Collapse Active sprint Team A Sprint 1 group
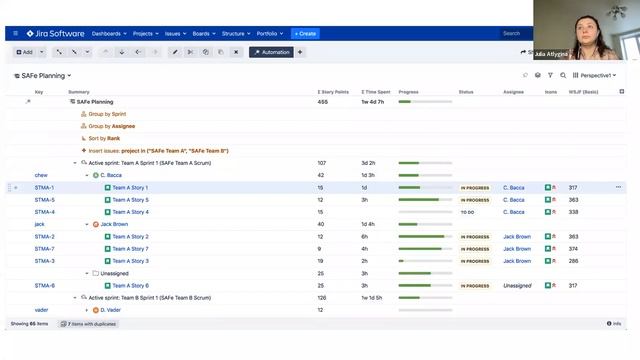This screenshot has height=360, width=640. [x=75, y=163]
